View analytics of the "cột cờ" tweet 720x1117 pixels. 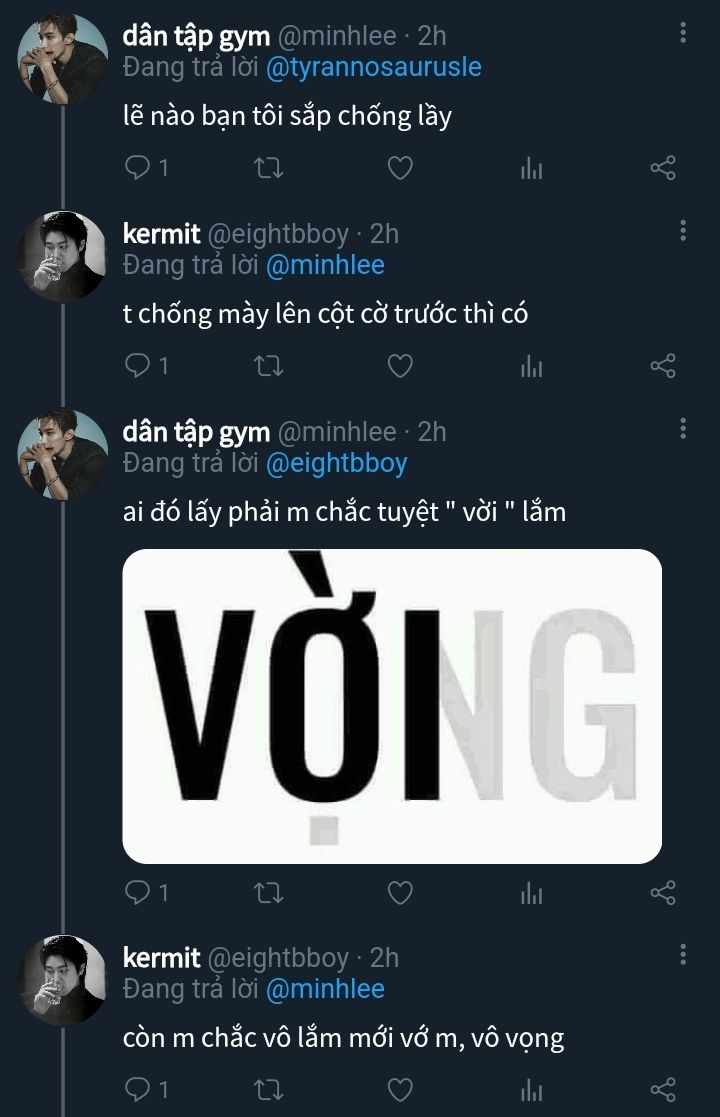coord(531,367)
